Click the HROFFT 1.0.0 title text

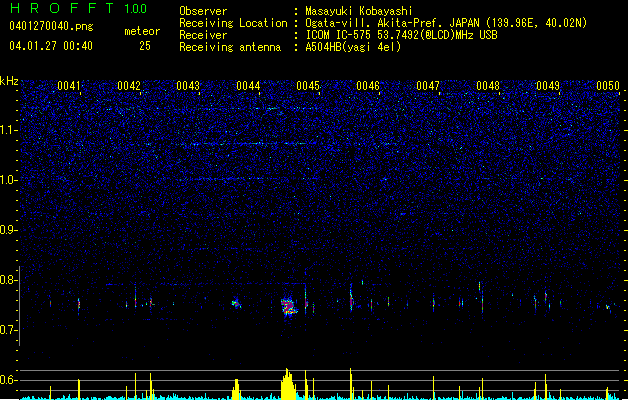(78, 8)
